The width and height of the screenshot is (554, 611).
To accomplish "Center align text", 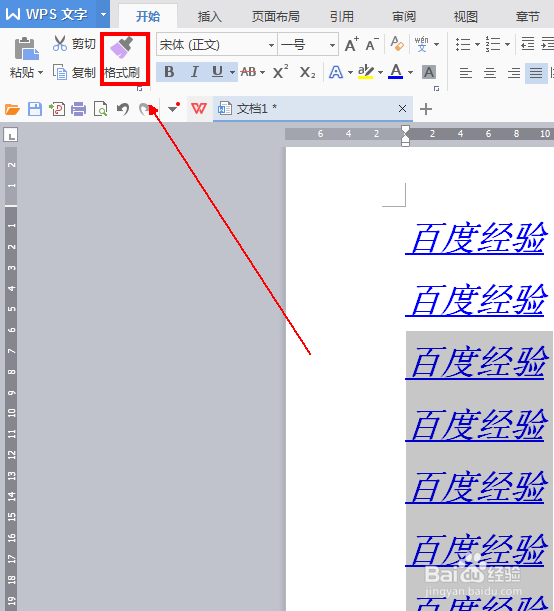I will click(490, 73).
